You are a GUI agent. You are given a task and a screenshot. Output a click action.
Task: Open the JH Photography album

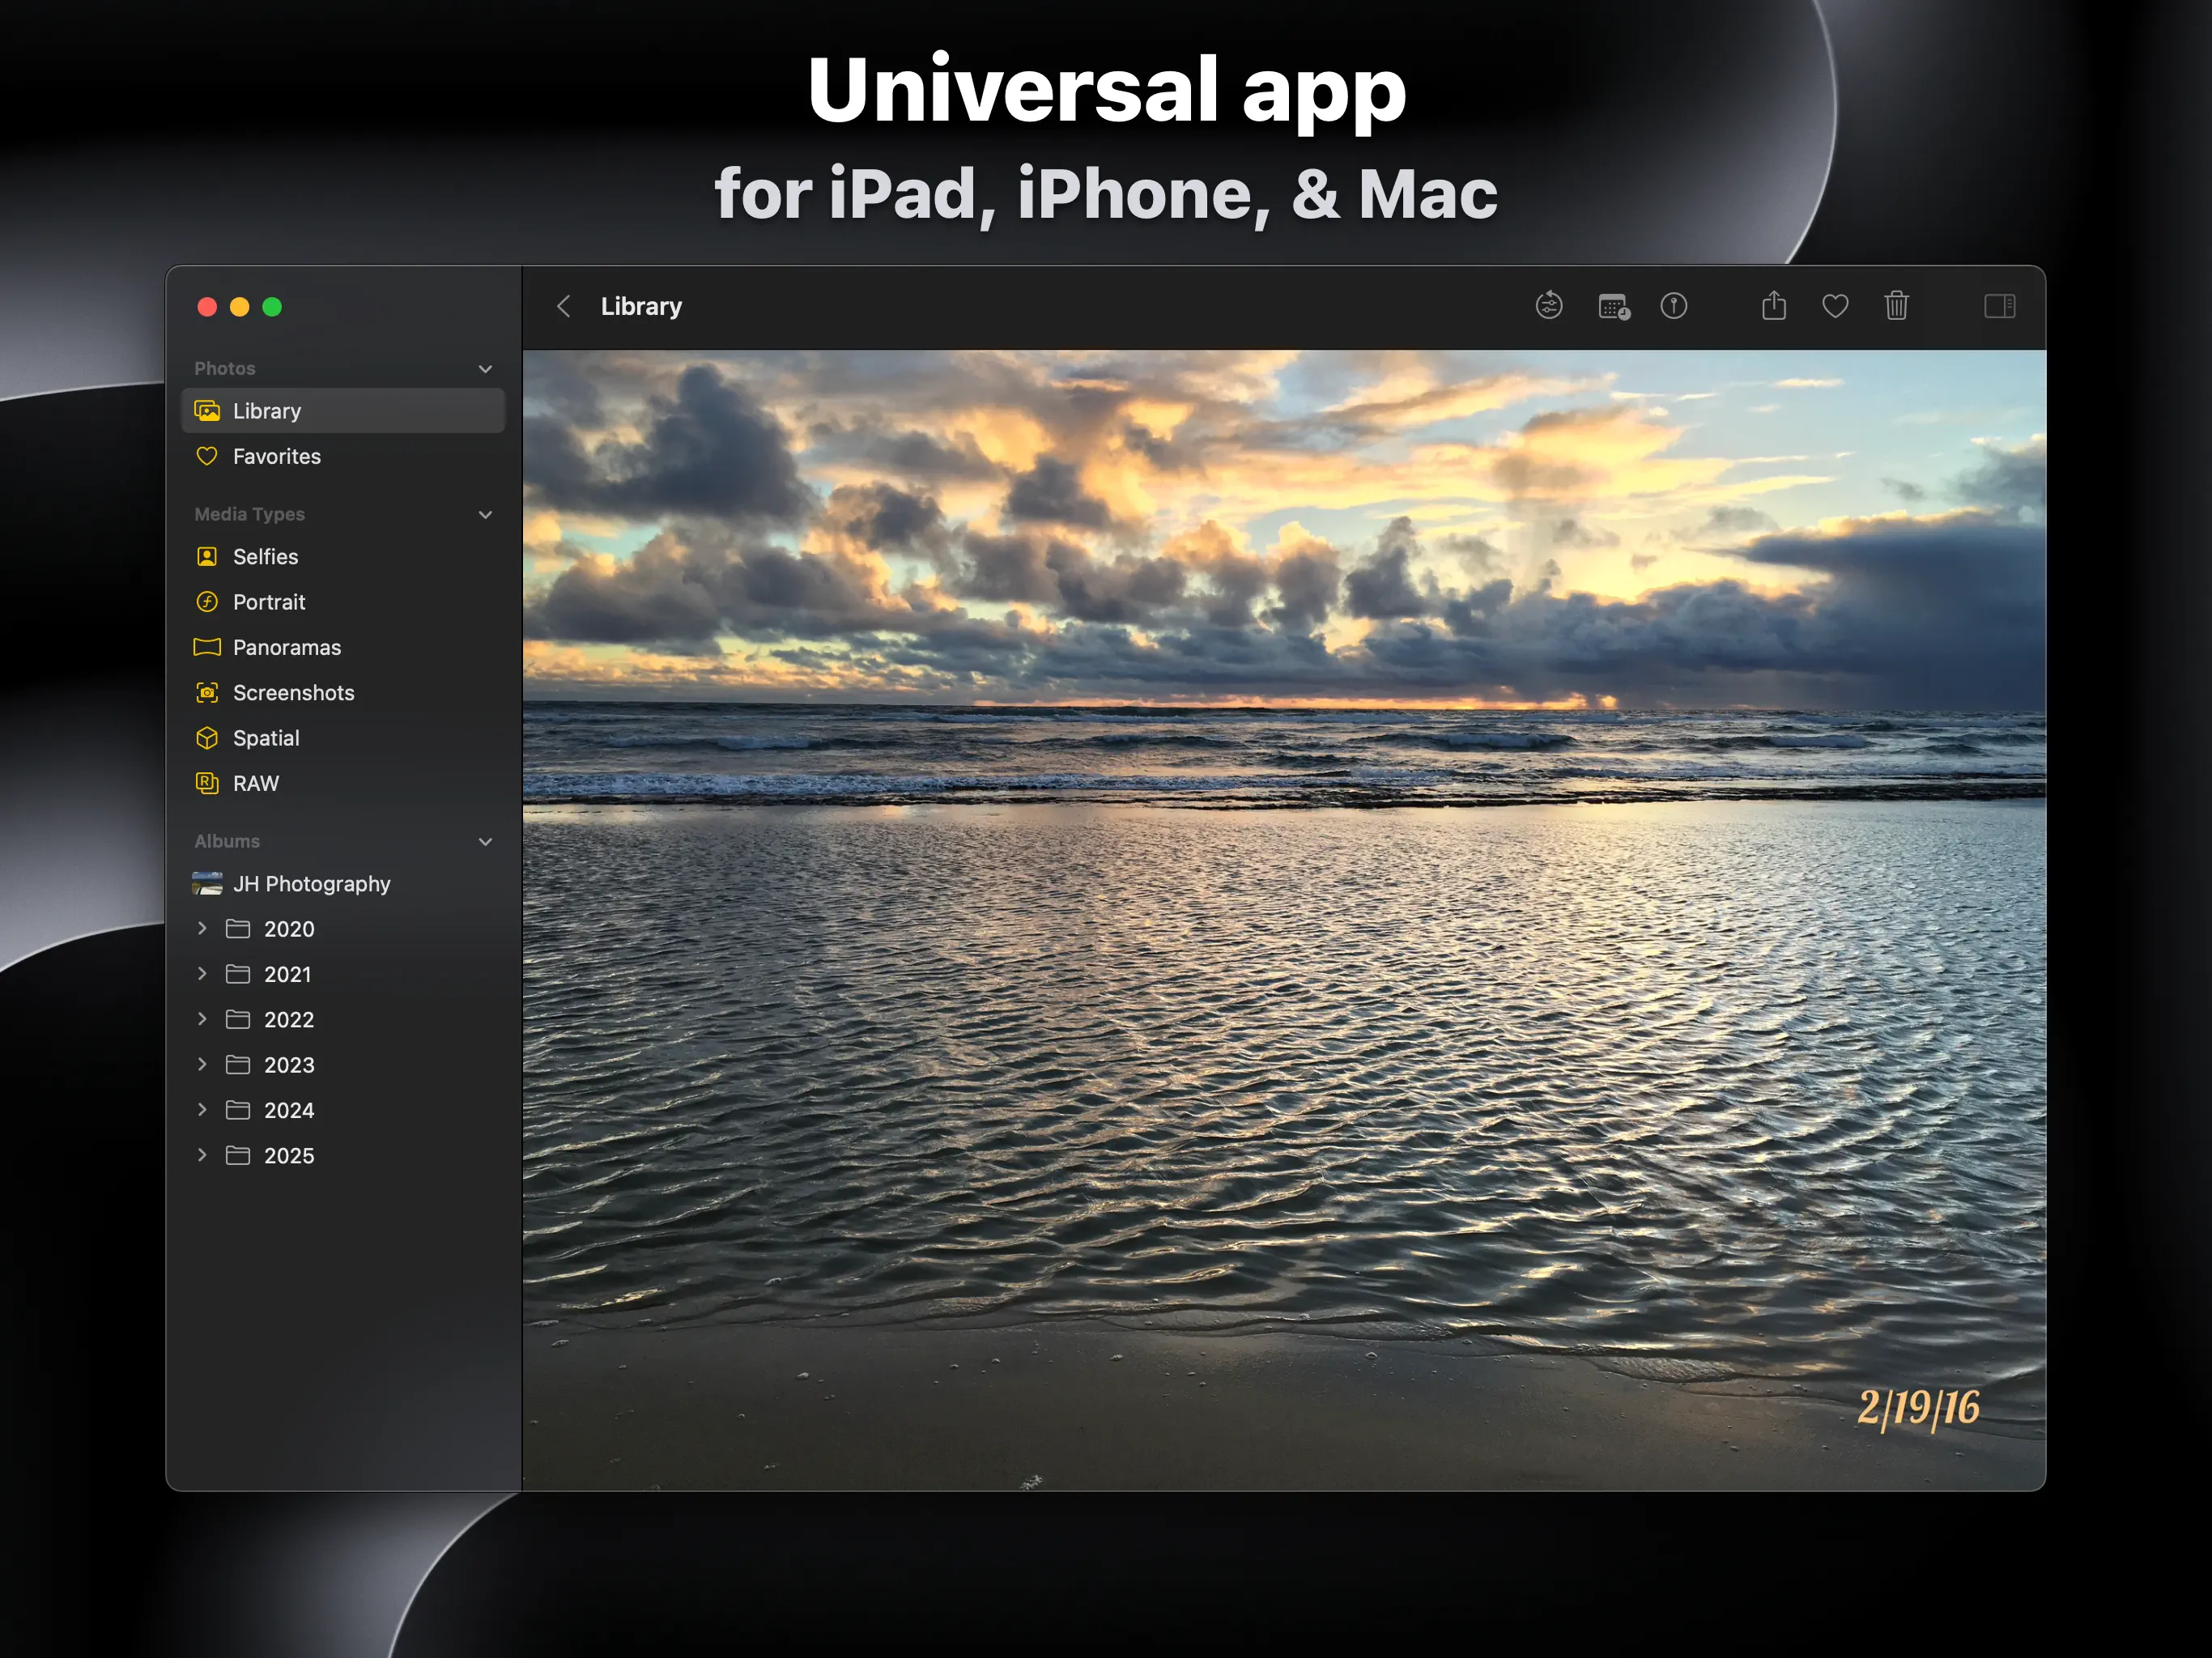pos(310,884)
